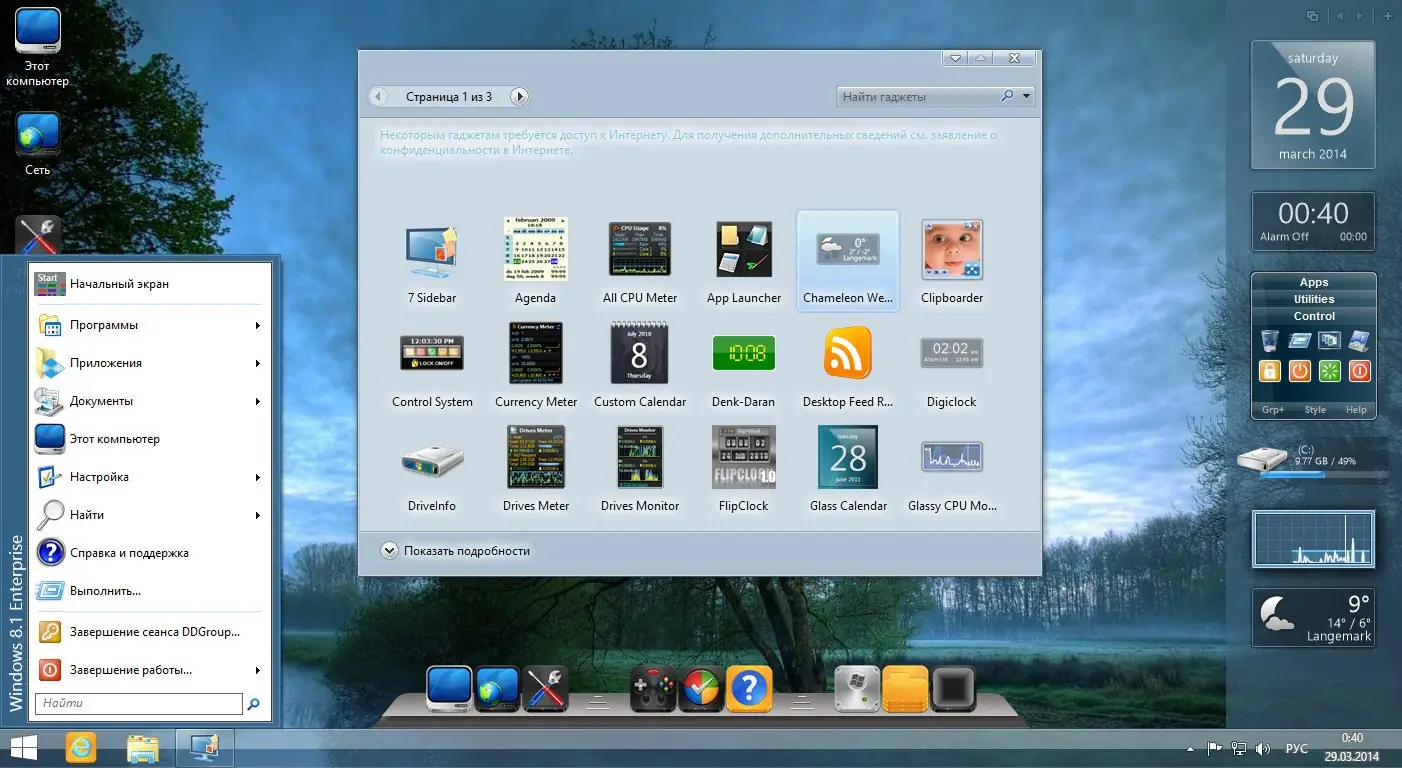Click the Recycle Bin icon in launcher gadget
This screenshot has width=1402, height=768.
(x=1270, y=341)
